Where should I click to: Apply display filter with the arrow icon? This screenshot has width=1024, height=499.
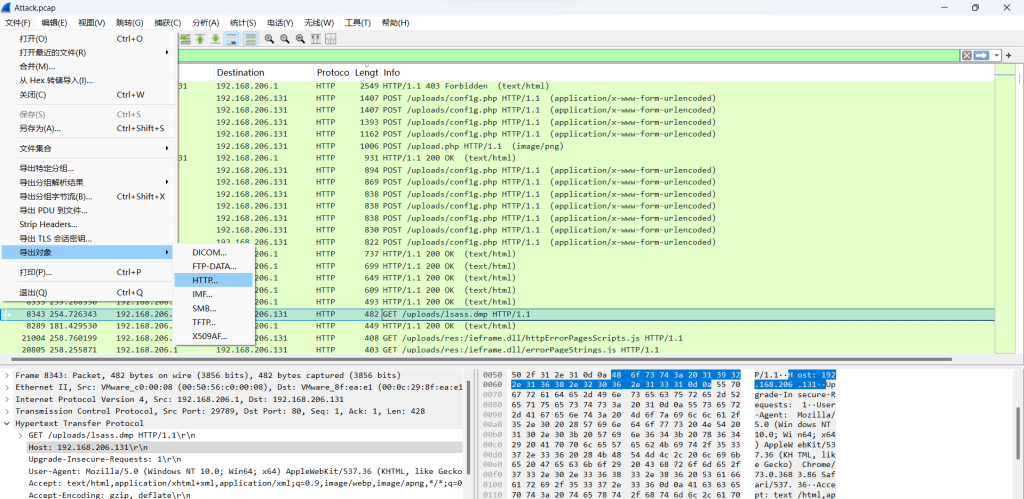tap(981, 55)
